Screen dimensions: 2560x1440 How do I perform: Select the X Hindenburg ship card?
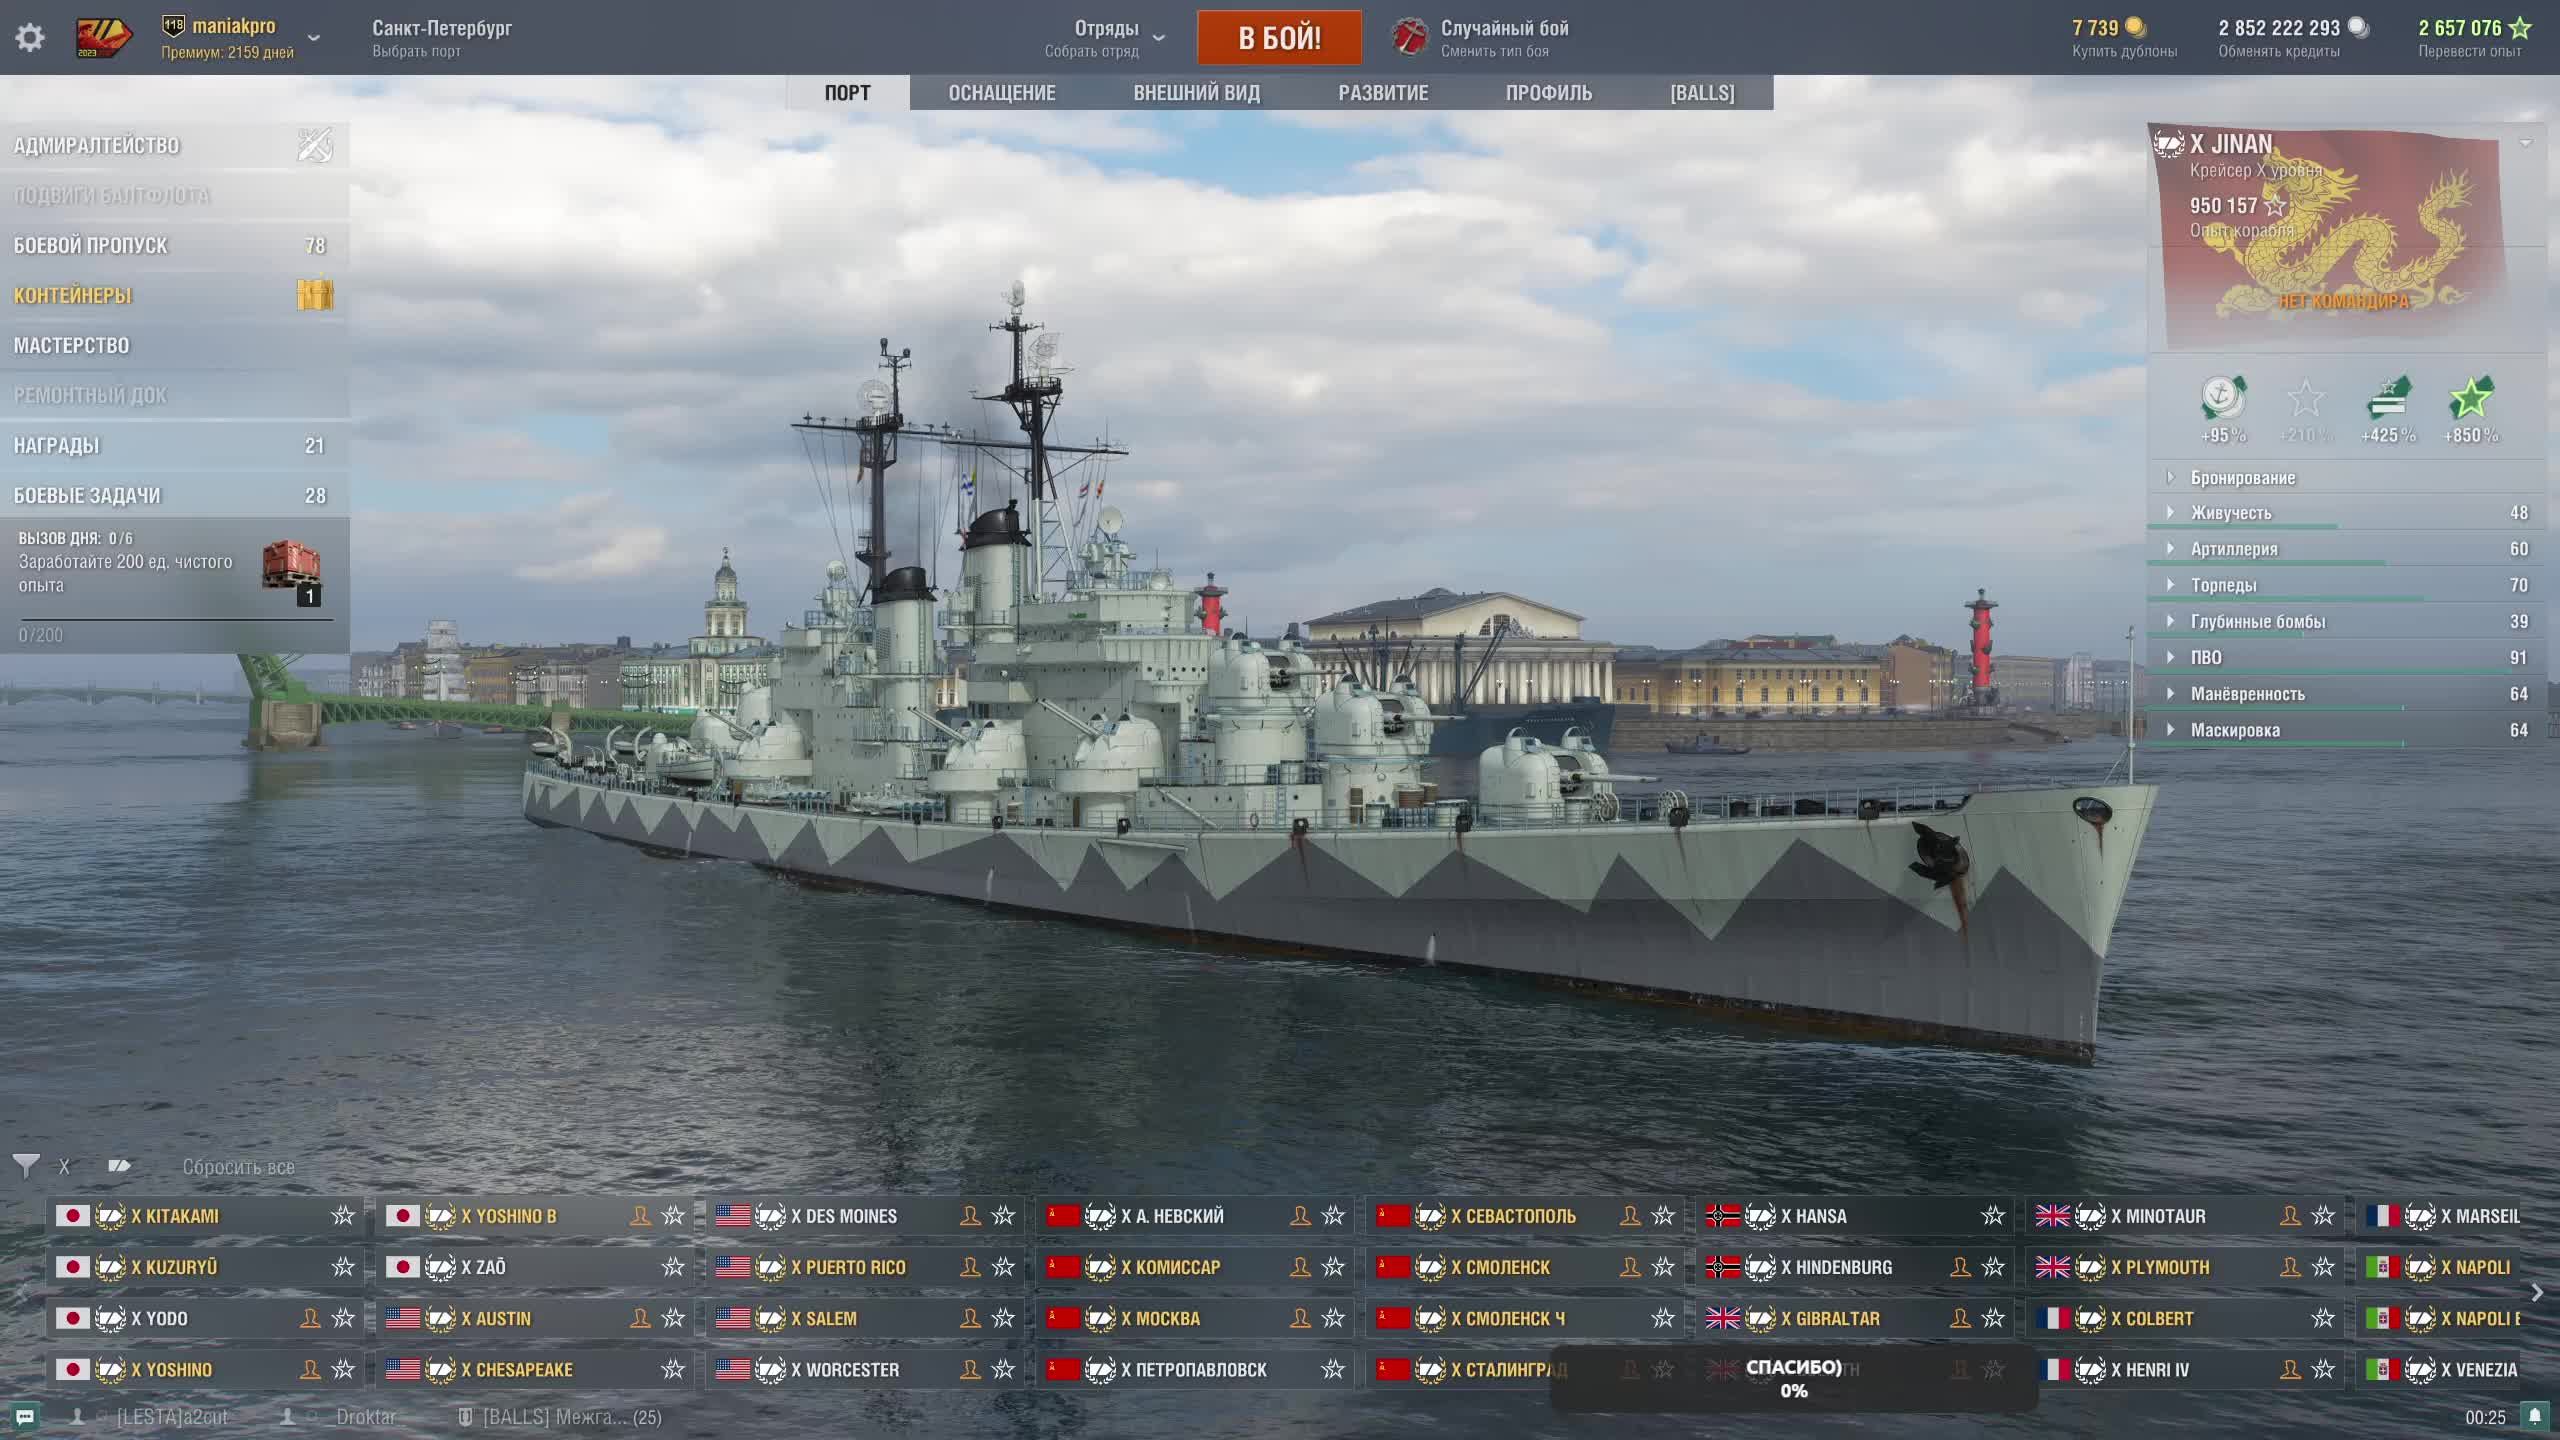pos(1855,1267)
